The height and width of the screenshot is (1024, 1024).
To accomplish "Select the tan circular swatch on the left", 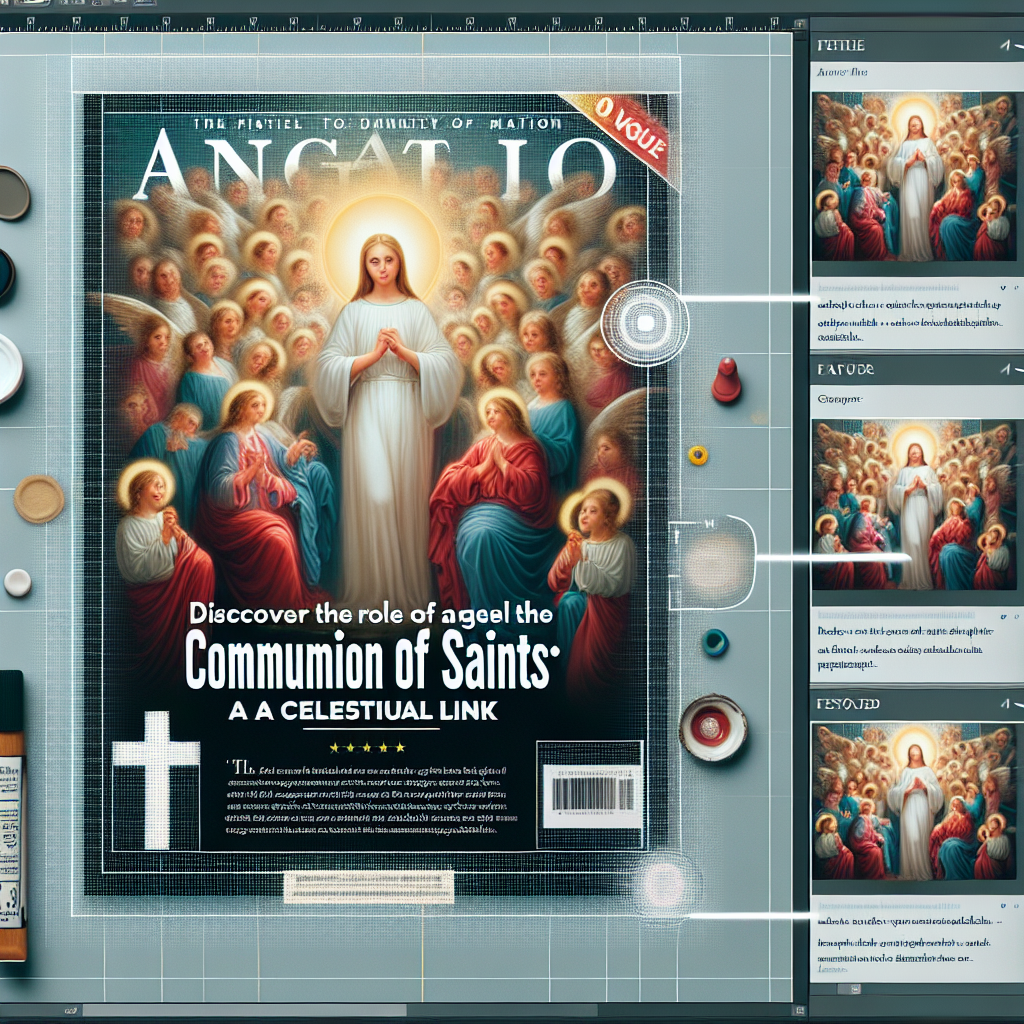I will pyautogui.click(x=39, y=499).
